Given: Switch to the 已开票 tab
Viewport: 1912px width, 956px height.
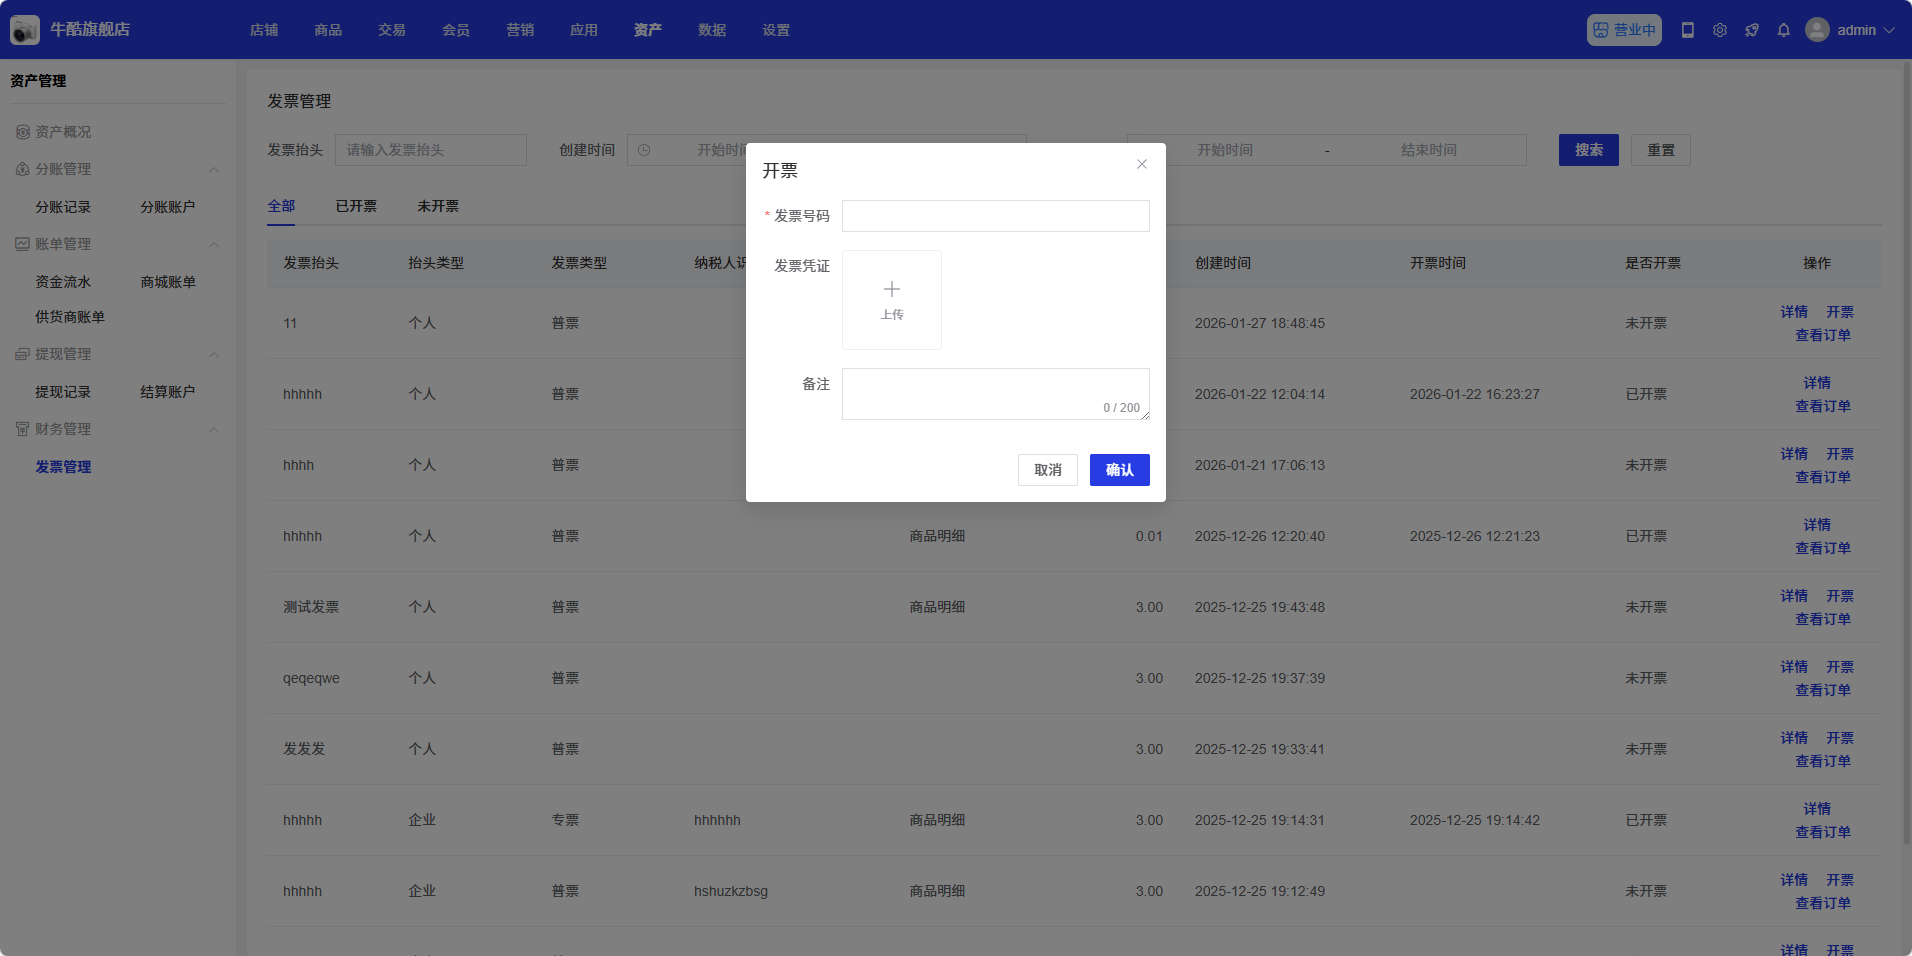Looking at the screenshot, I should 356,206.
